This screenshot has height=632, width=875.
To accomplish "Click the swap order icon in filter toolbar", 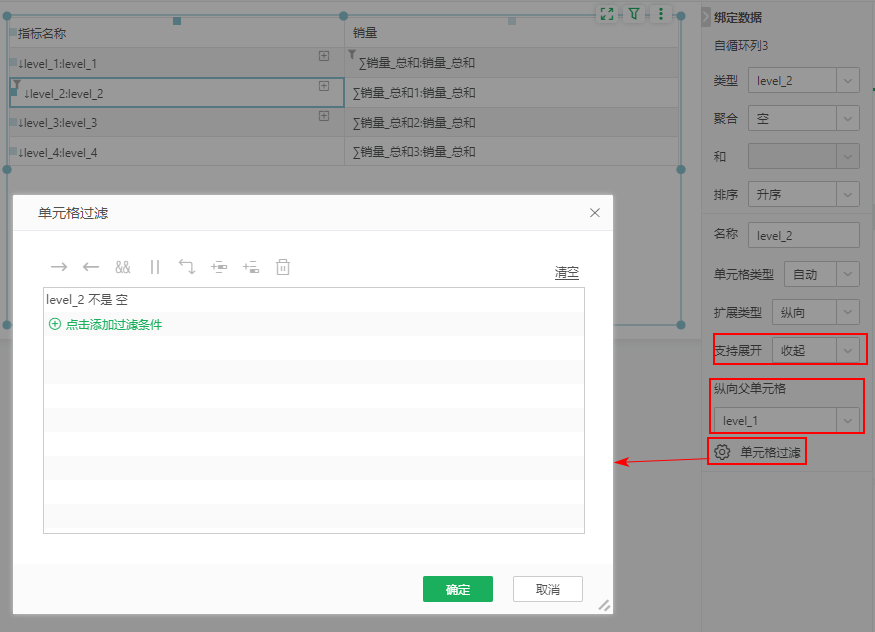I will click(x=187, y=267).
